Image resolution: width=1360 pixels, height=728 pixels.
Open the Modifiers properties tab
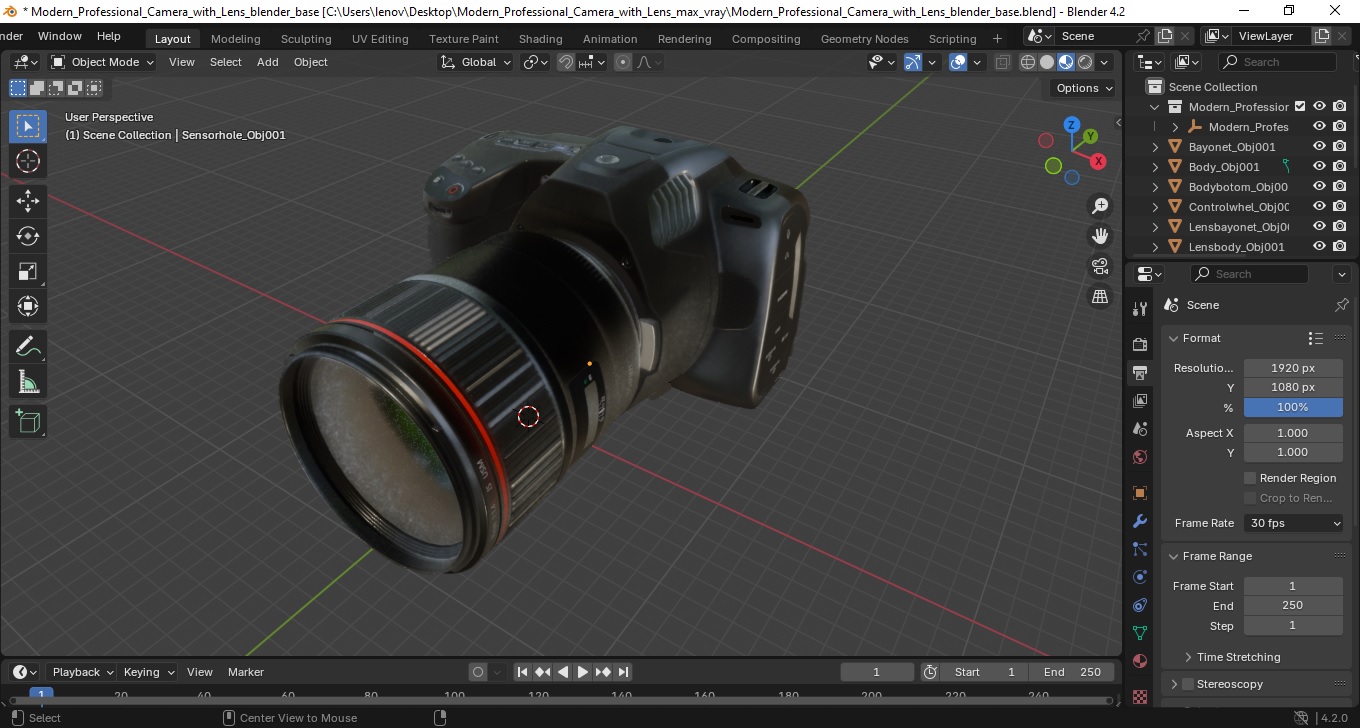pos(1139,521)
